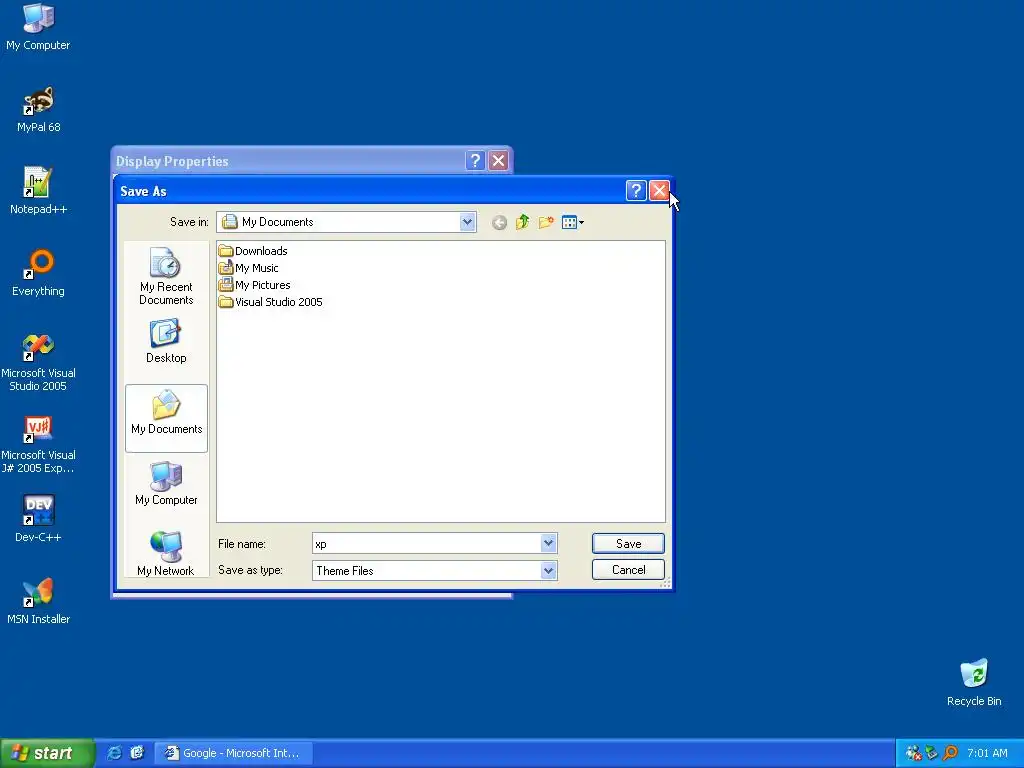The width and height of the screenshot is (1024, 768).
Task: Open the Recycle Bin
Action: (x=974, y=683)
